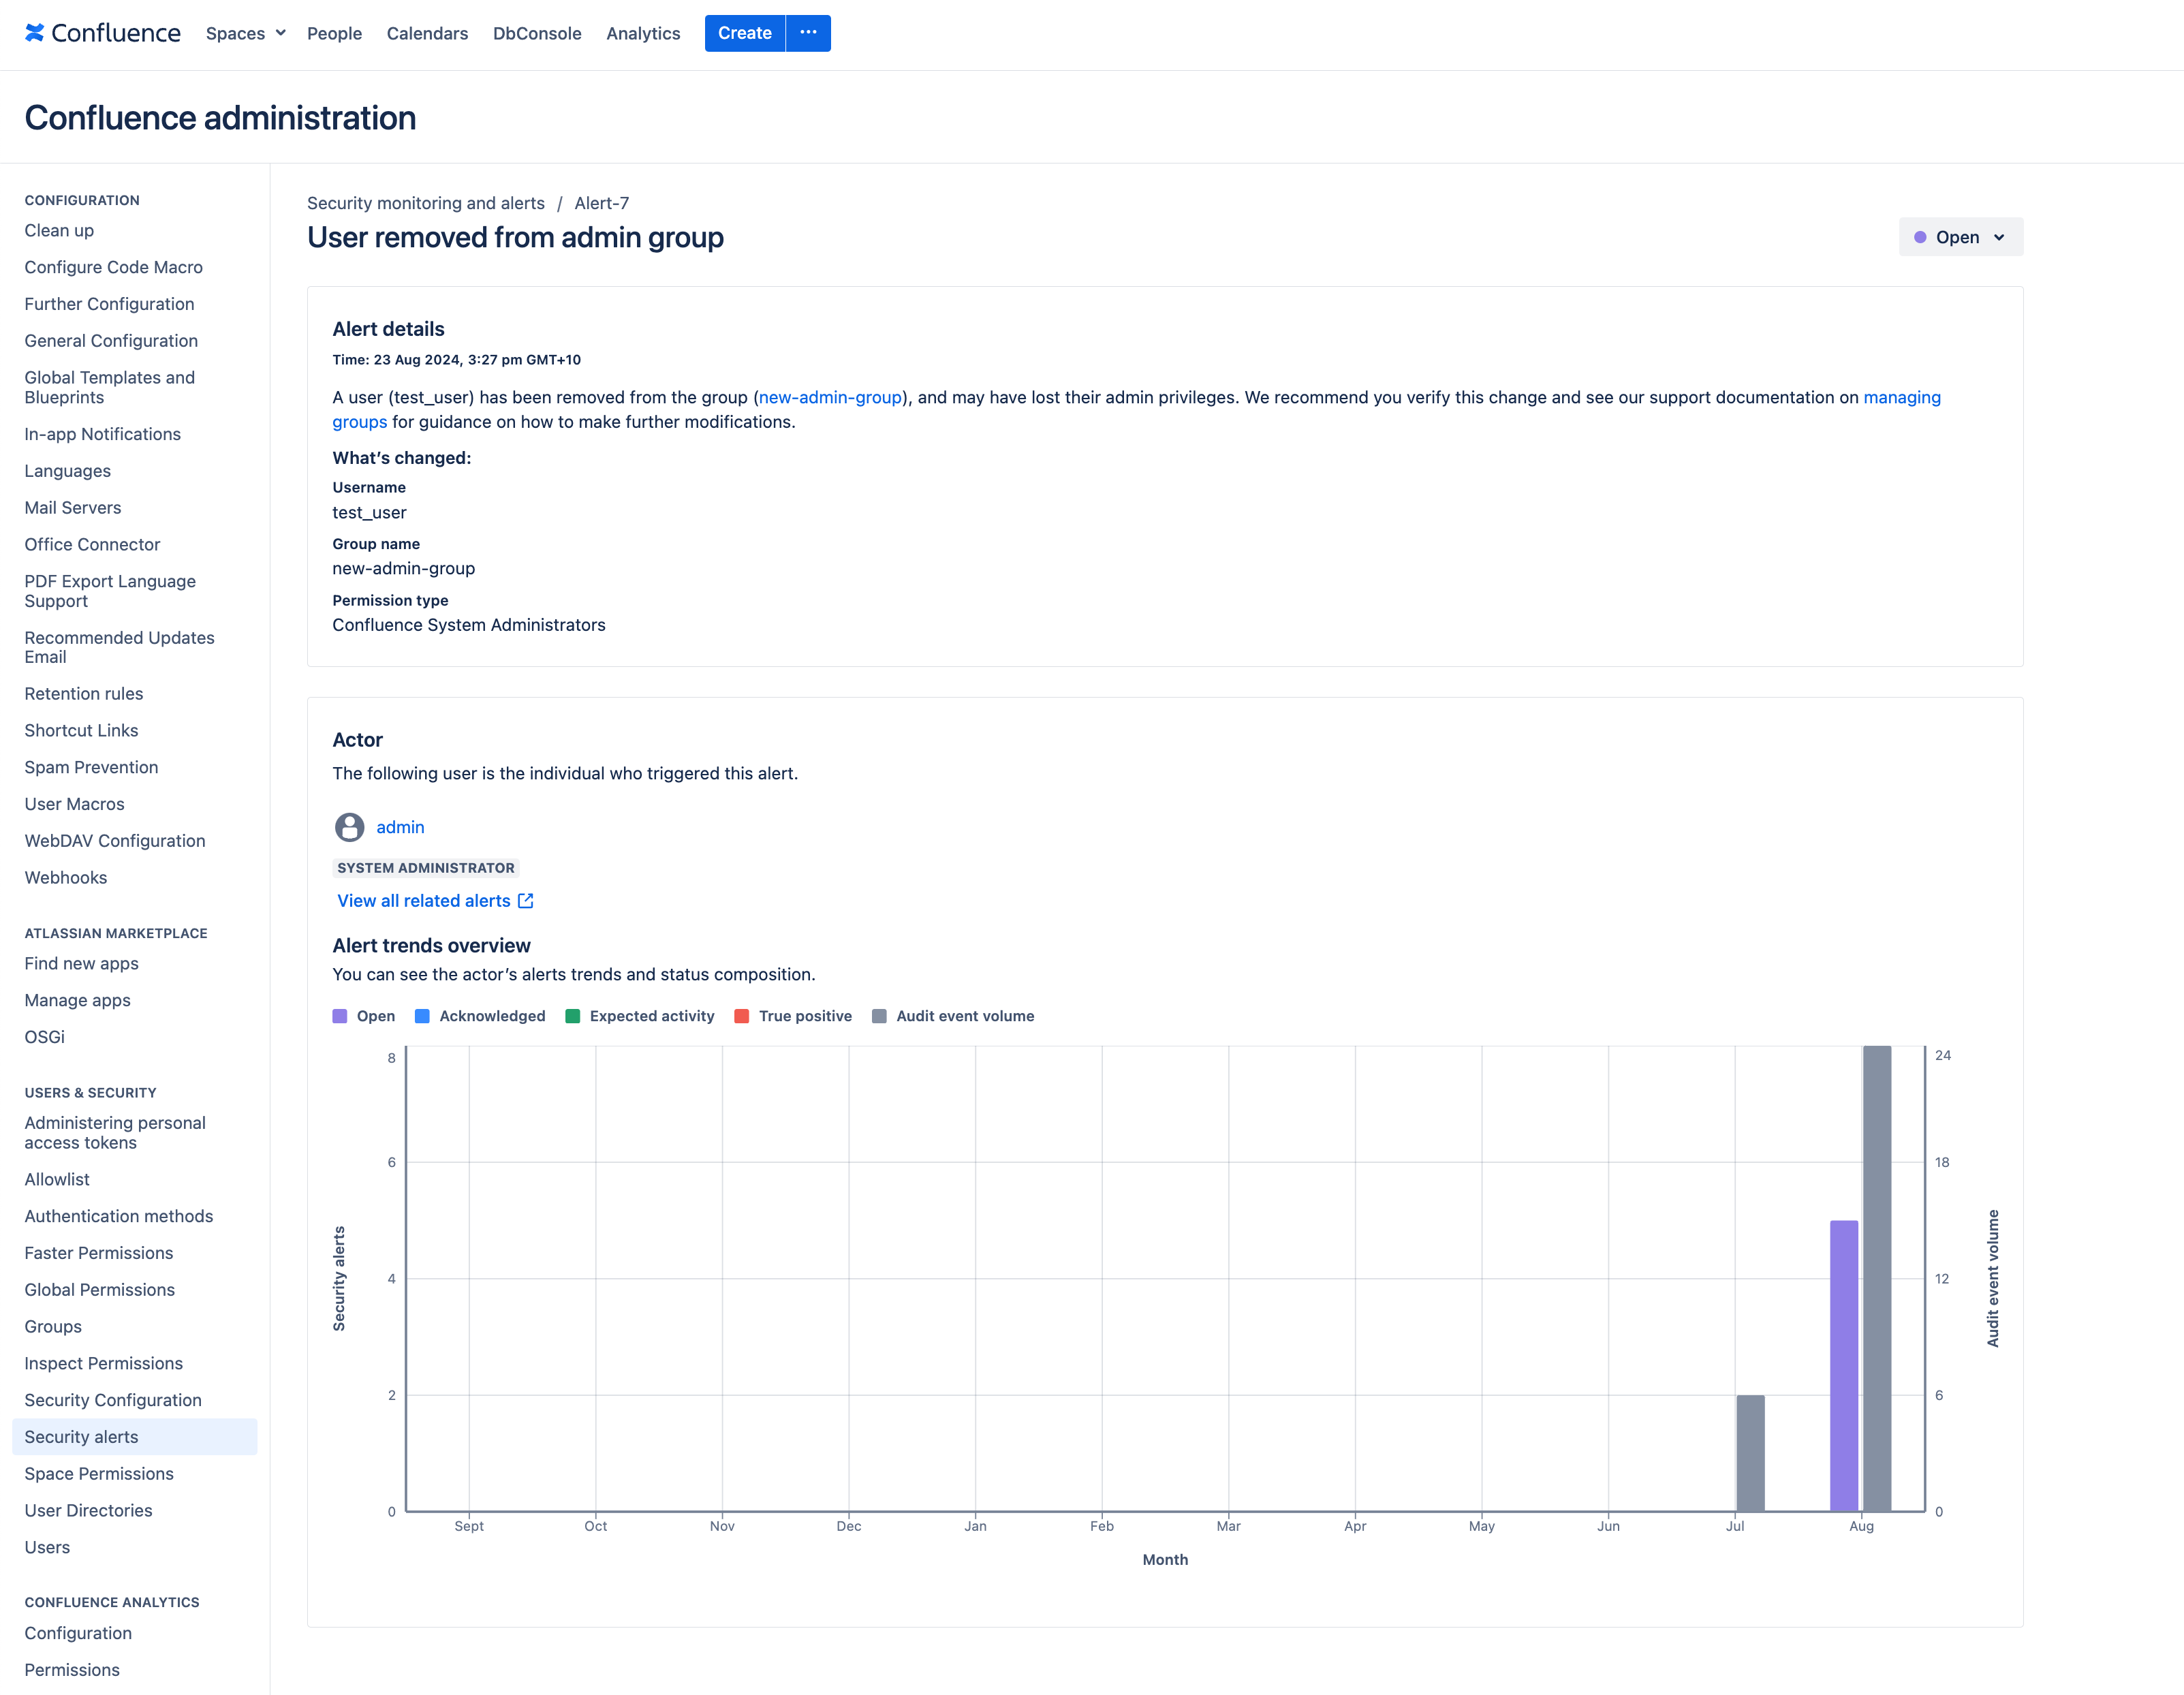The image size is (2184, 1695).
Task: Open Groups in Users & Security
Action: click(53, 1327)
